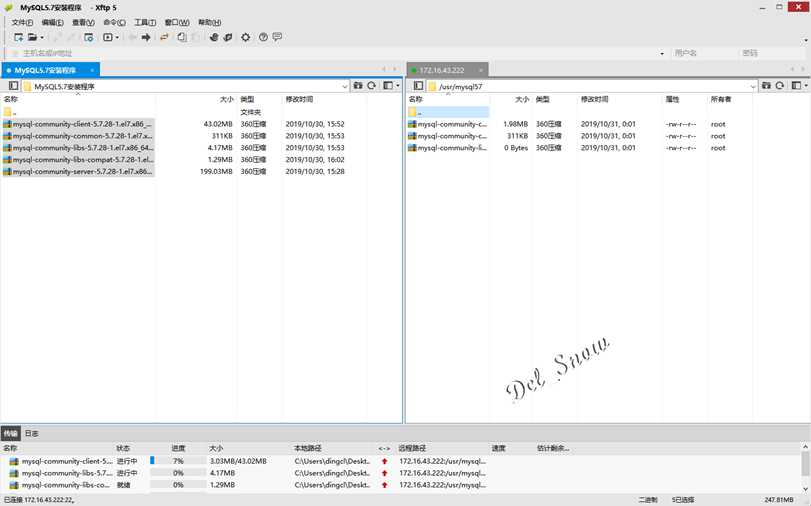Image resolution: width=811 pixels, height=506 pixels.
Task: Sort remote files by 属性 column
Action: pos(672,99)
